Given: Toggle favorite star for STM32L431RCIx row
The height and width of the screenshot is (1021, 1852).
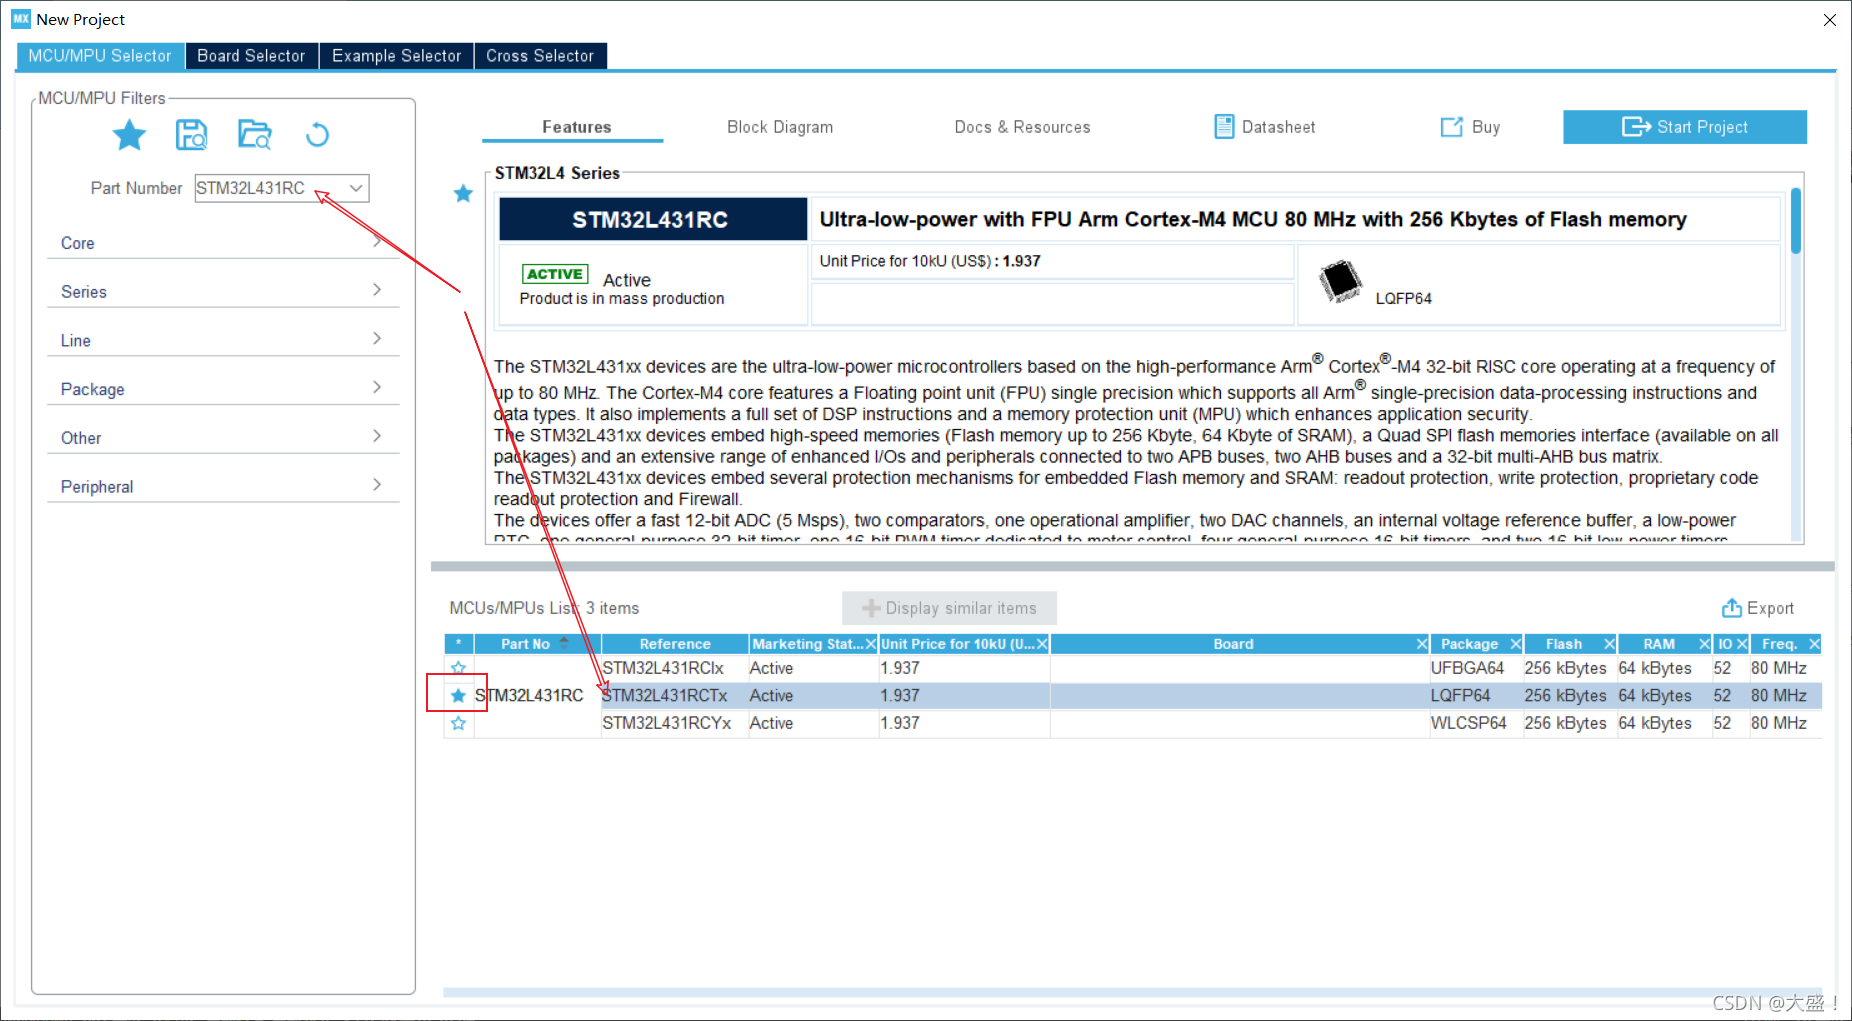Looking at the screenshot, I should [458, 668].
